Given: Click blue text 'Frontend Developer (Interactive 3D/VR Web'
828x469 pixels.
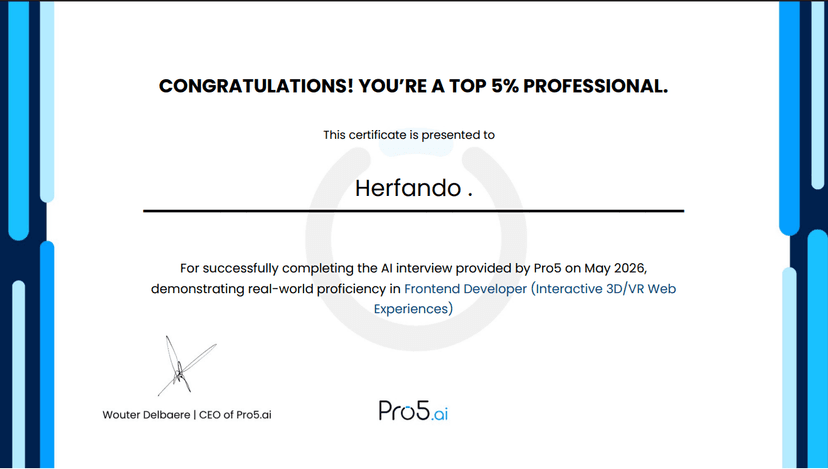Looking at the screenshot, I should coord(540,289).
